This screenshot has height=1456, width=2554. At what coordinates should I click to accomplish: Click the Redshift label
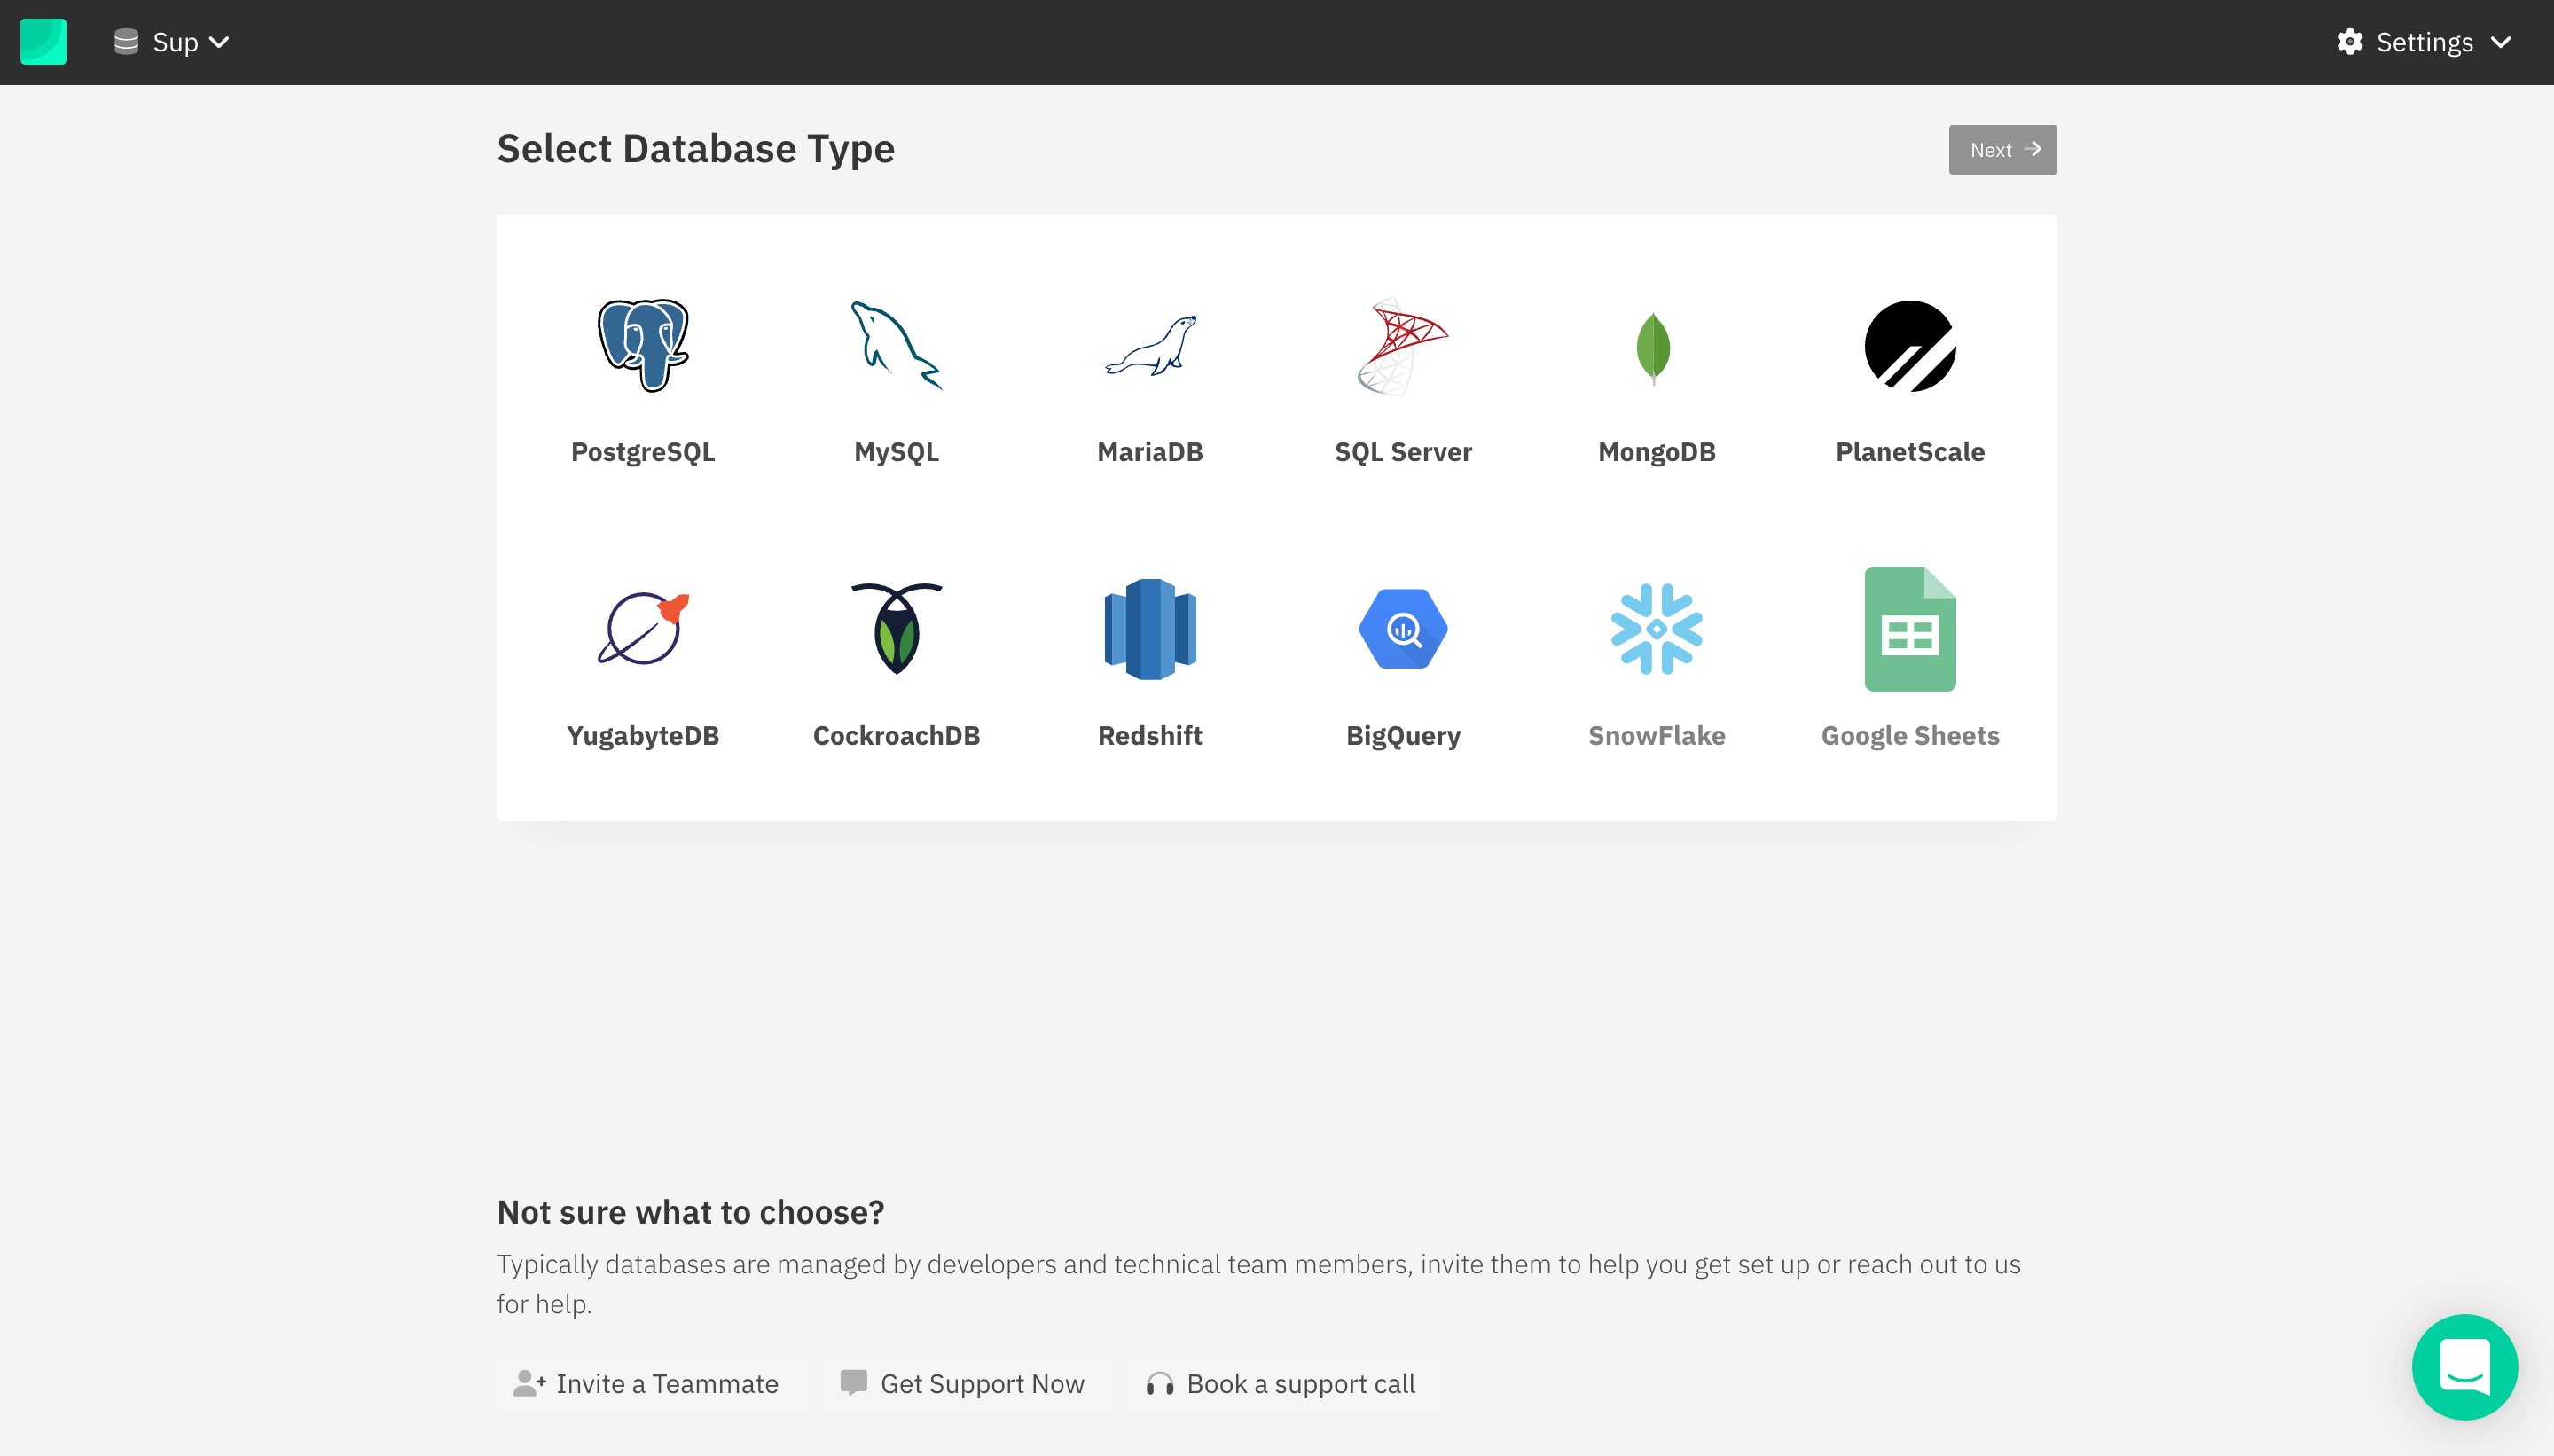coord(1150,736)
